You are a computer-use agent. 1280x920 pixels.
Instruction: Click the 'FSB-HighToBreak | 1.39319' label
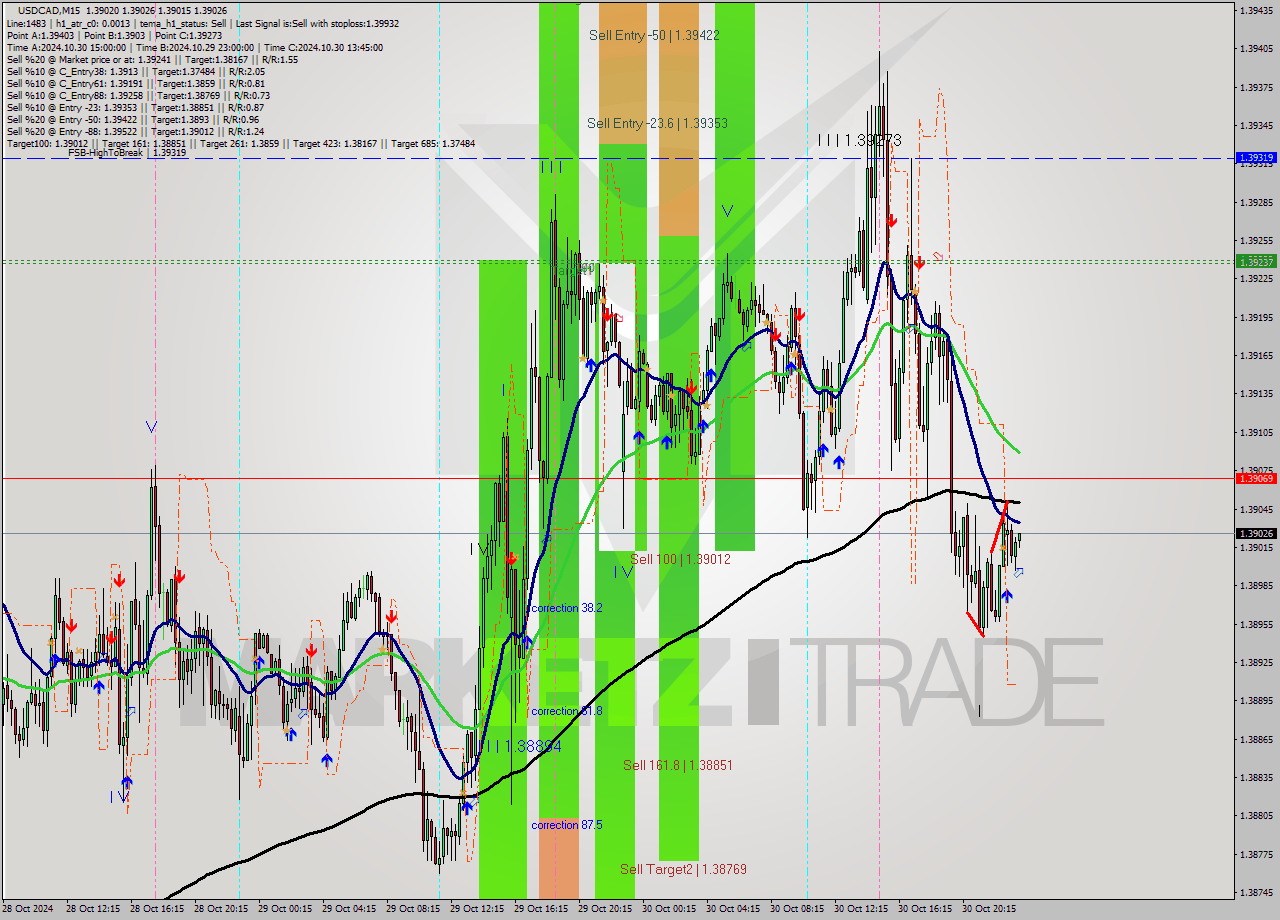tap(127, 152)
